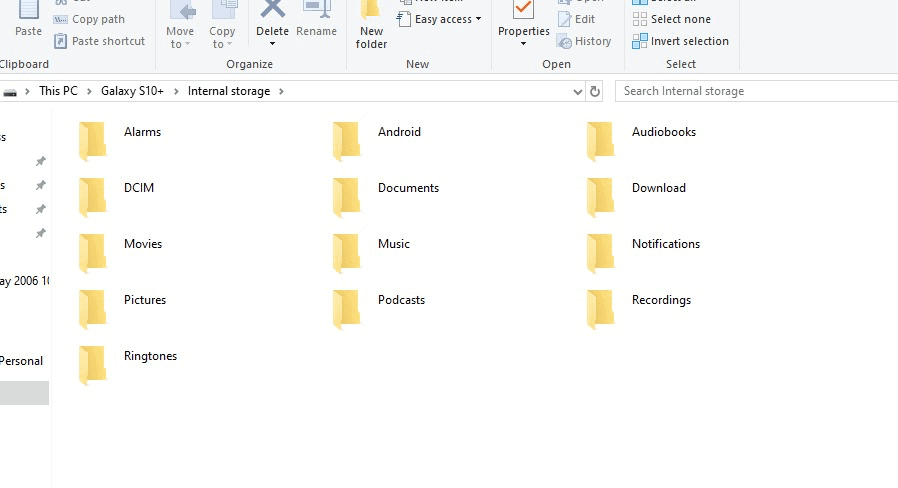Expand the Properties dropdown arrow
This screenshot has height=488, width=898.
pyautogui.click(x=523, y=44)
